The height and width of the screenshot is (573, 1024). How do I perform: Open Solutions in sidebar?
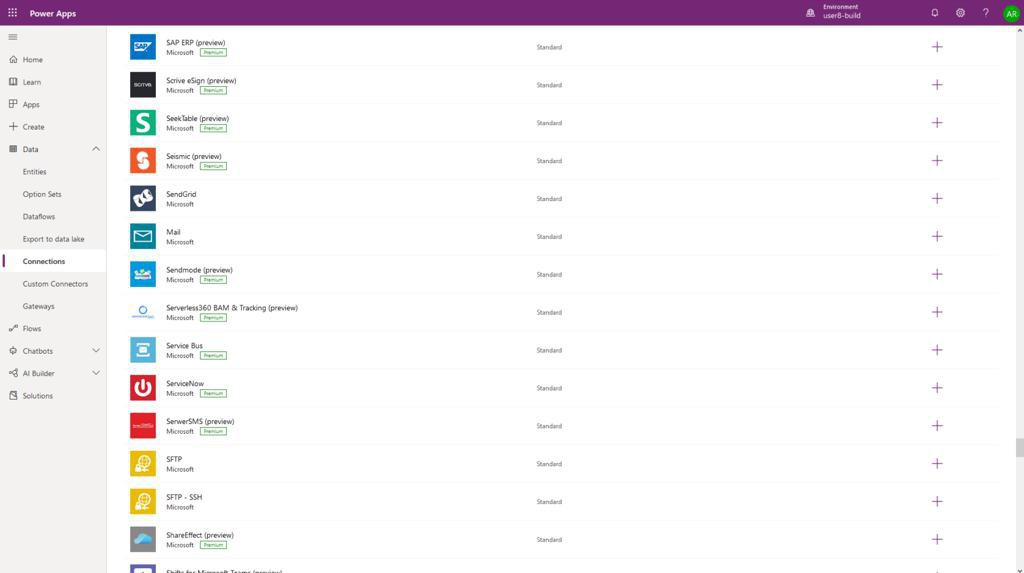[x=53, y=396]
